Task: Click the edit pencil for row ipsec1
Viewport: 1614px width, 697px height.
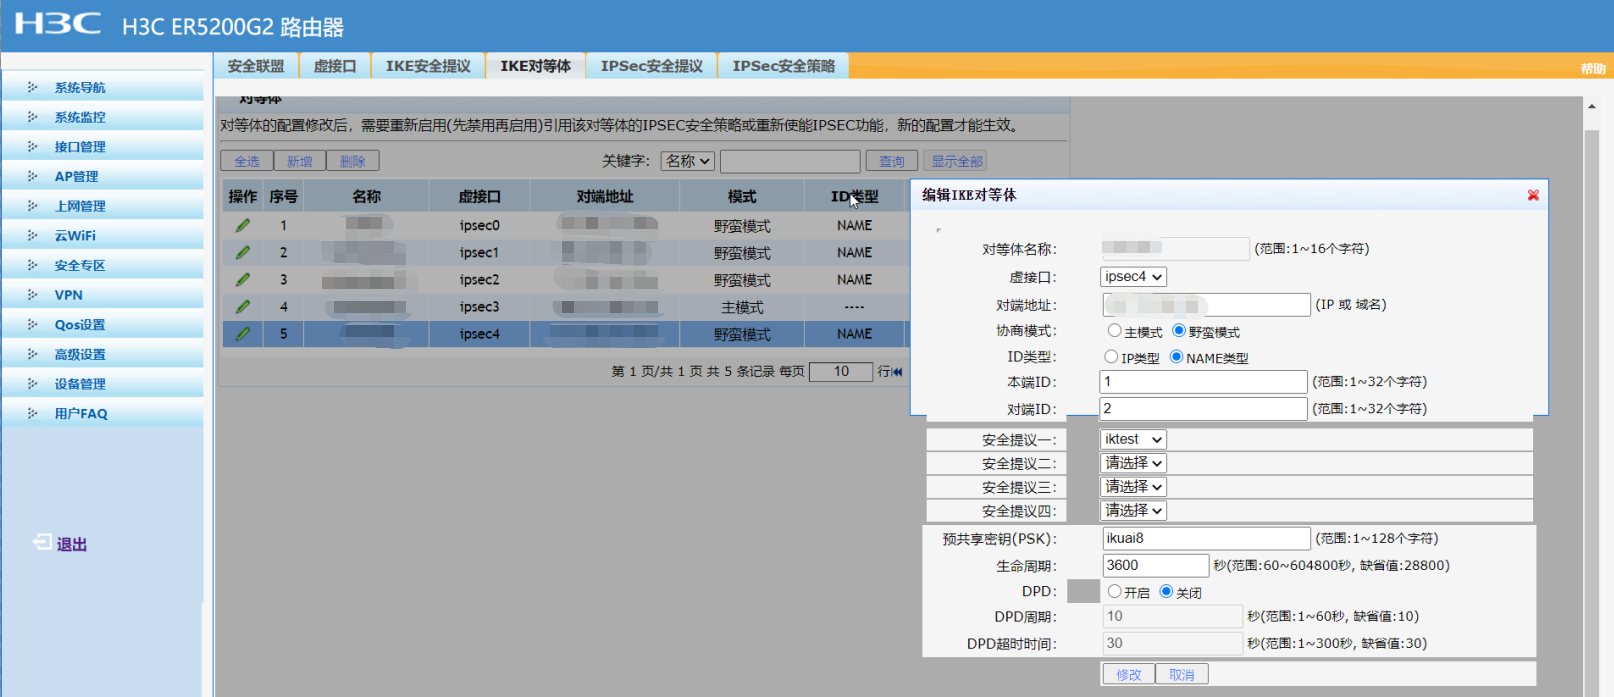Action: tap(242, 253)
